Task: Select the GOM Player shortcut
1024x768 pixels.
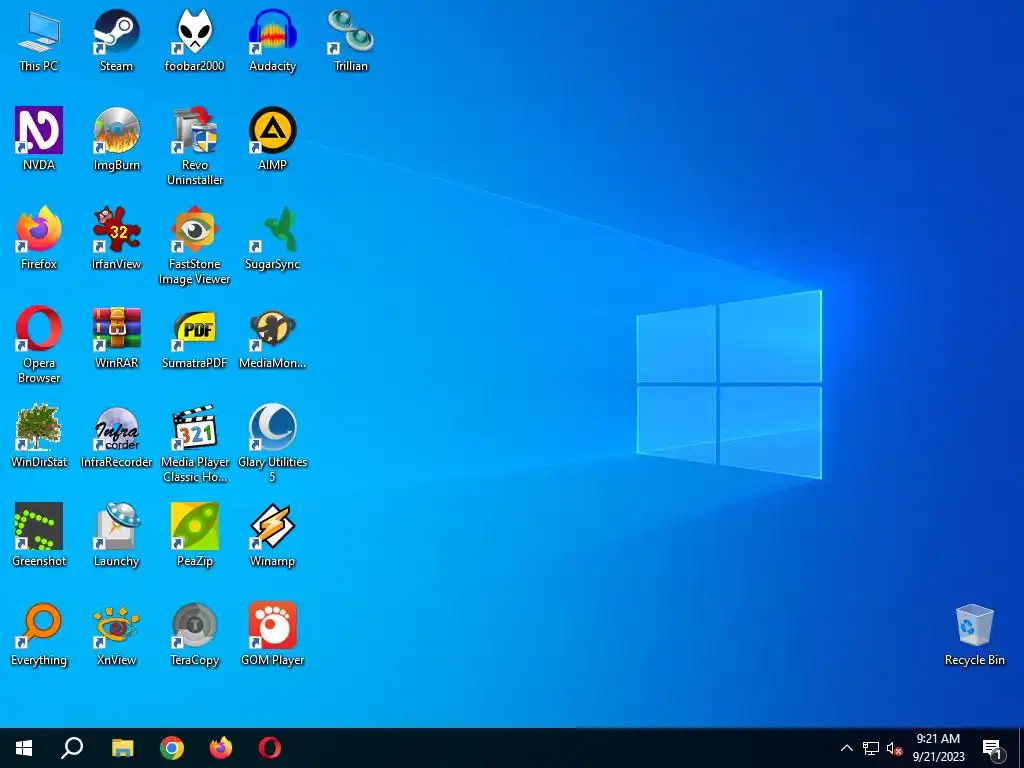Action: coord(272,634)
